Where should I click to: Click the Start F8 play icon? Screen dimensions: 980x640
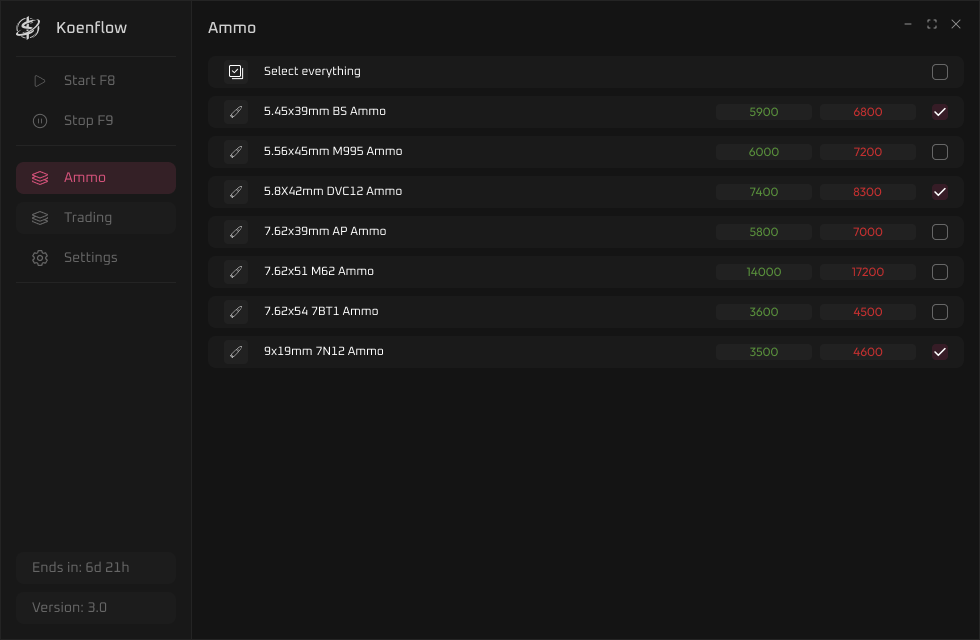pyautogui.click(x=39, y=81)
